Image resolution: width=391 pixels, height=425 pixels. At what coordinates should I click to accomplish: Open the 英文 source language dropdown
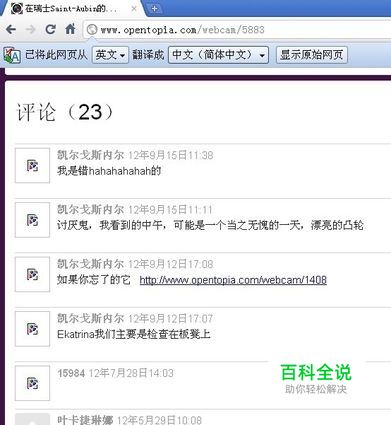click(110, 55)
